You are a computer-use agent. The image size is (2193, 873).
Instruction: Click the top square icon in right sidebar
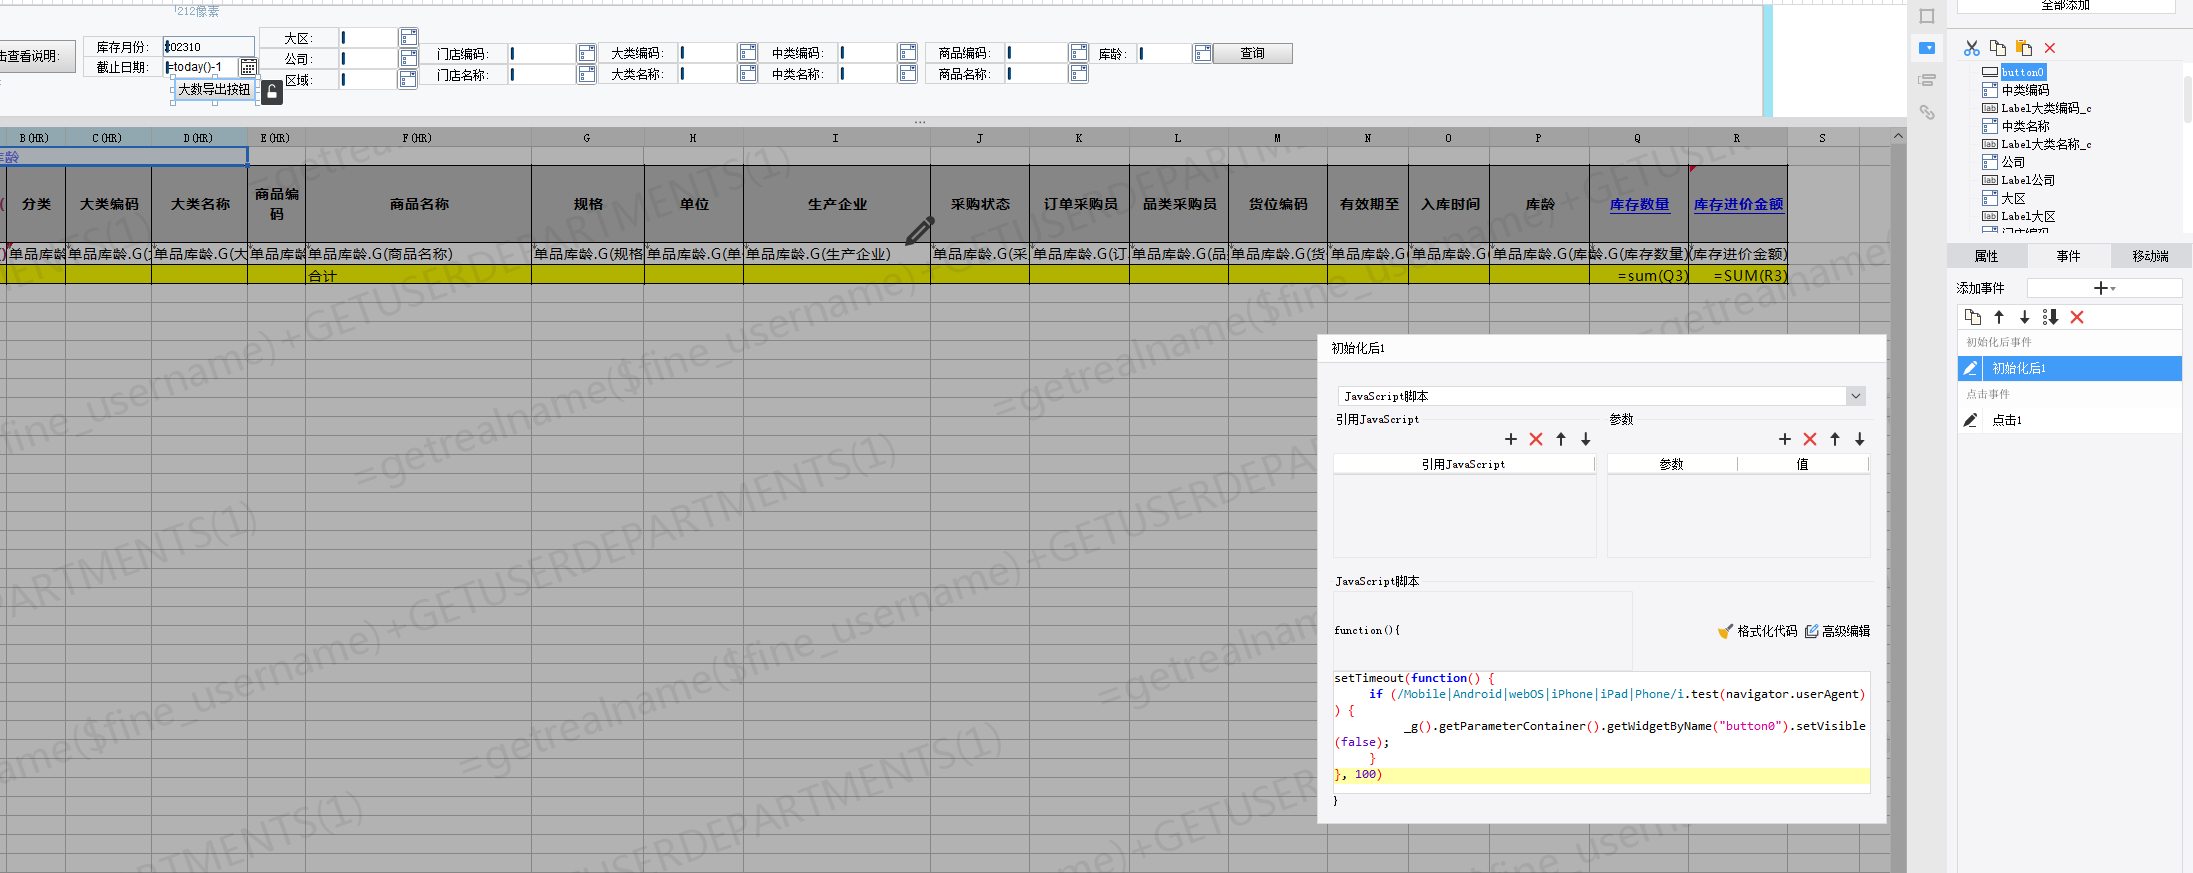pyautogui.click(x=1927, y=16)
